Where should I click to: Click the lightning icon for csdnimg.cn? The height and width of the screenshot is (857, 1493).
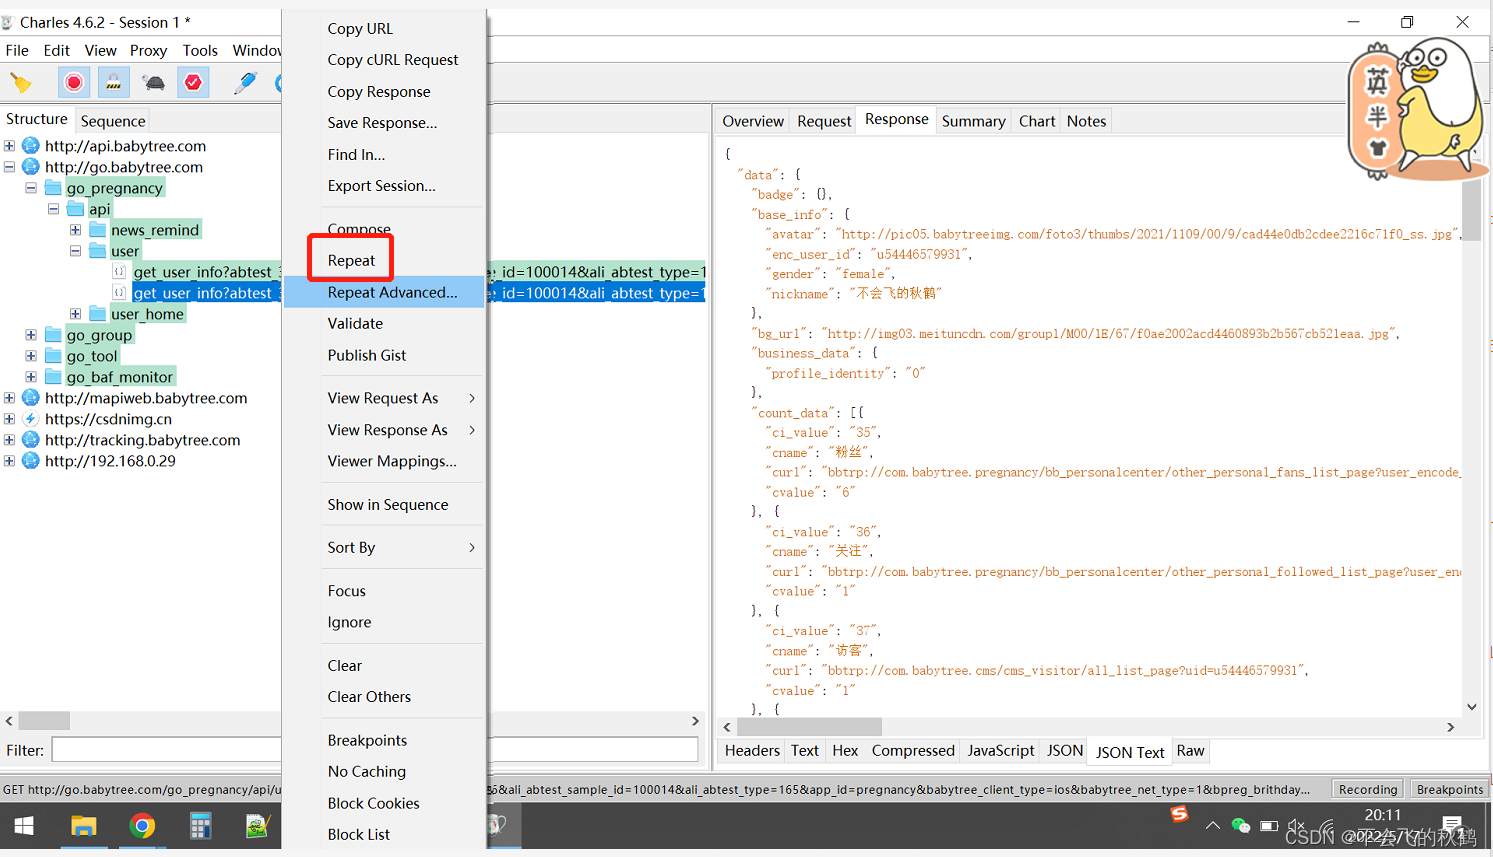tap(31, 419)
